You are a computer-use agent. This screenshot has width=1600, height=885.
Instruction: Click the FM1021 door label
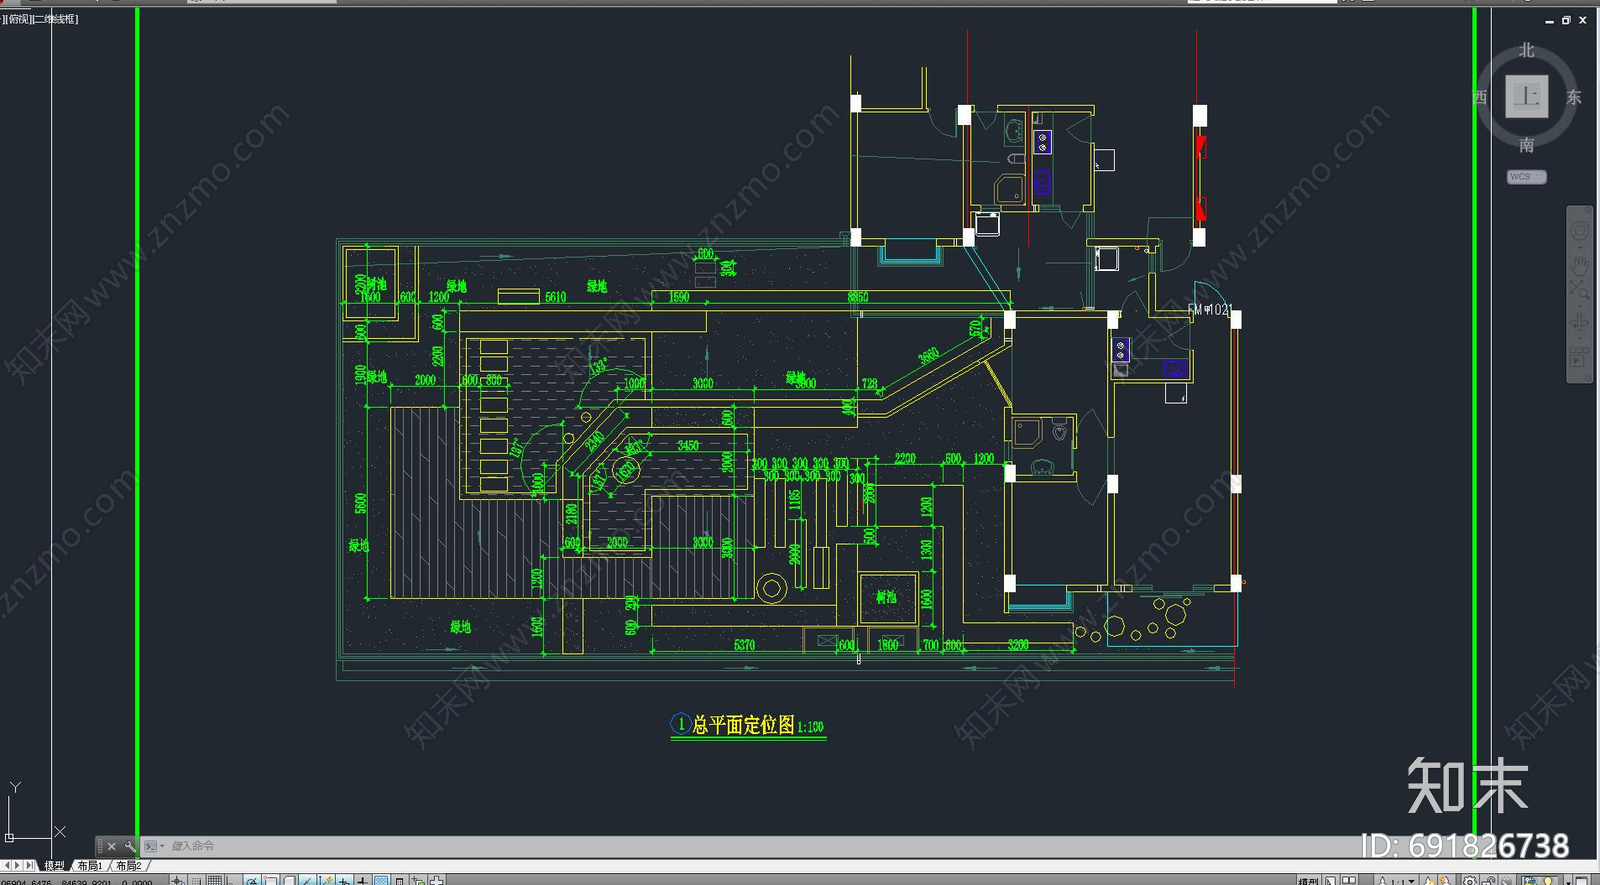coord(1210,310)
